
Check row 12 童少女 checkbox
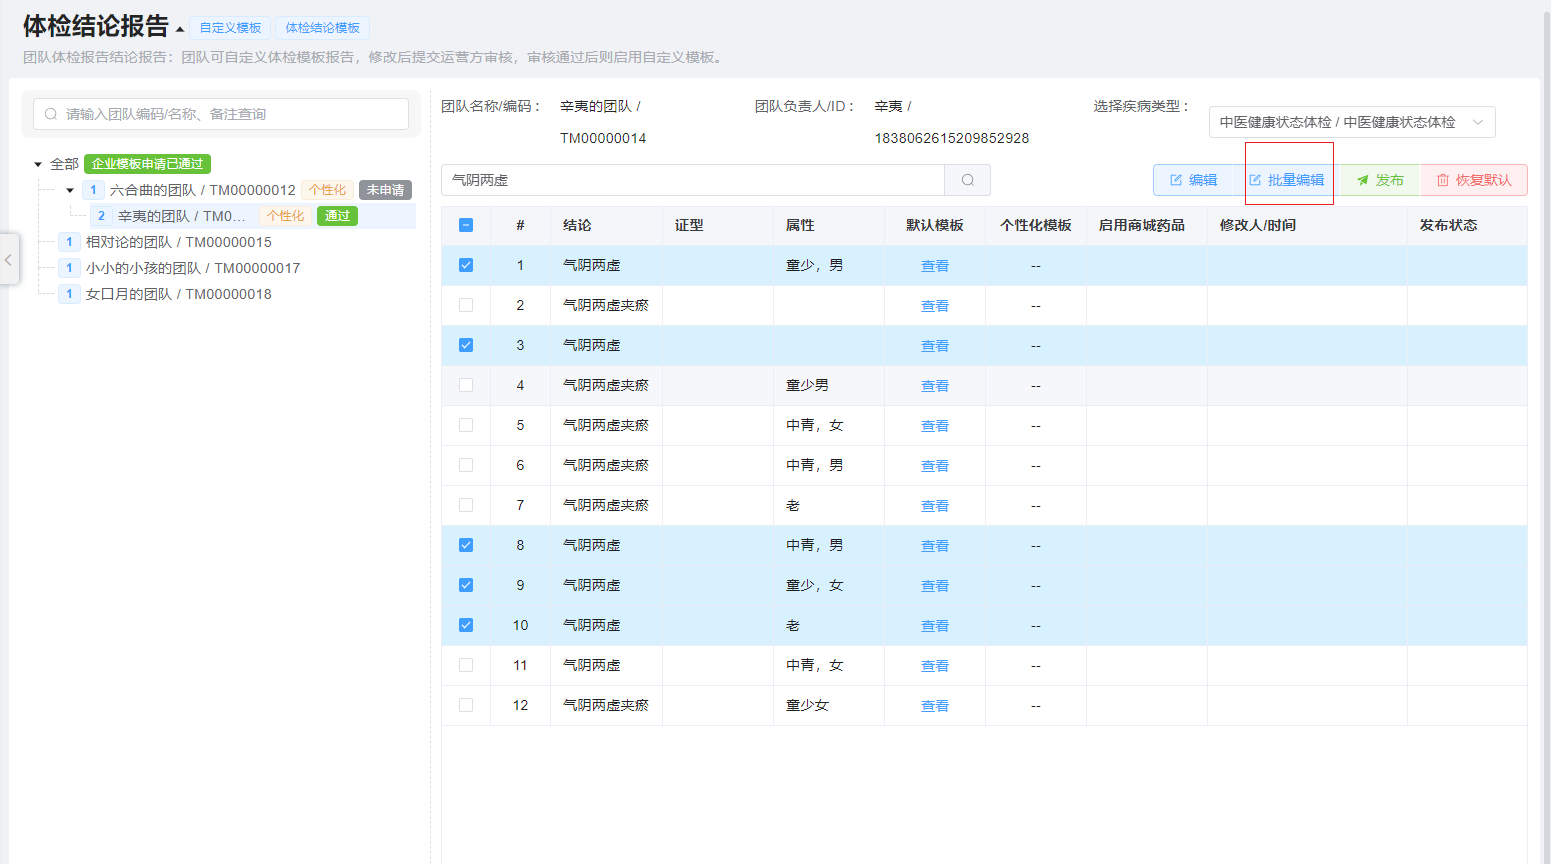pyautogui.click(x=466, y=705)
